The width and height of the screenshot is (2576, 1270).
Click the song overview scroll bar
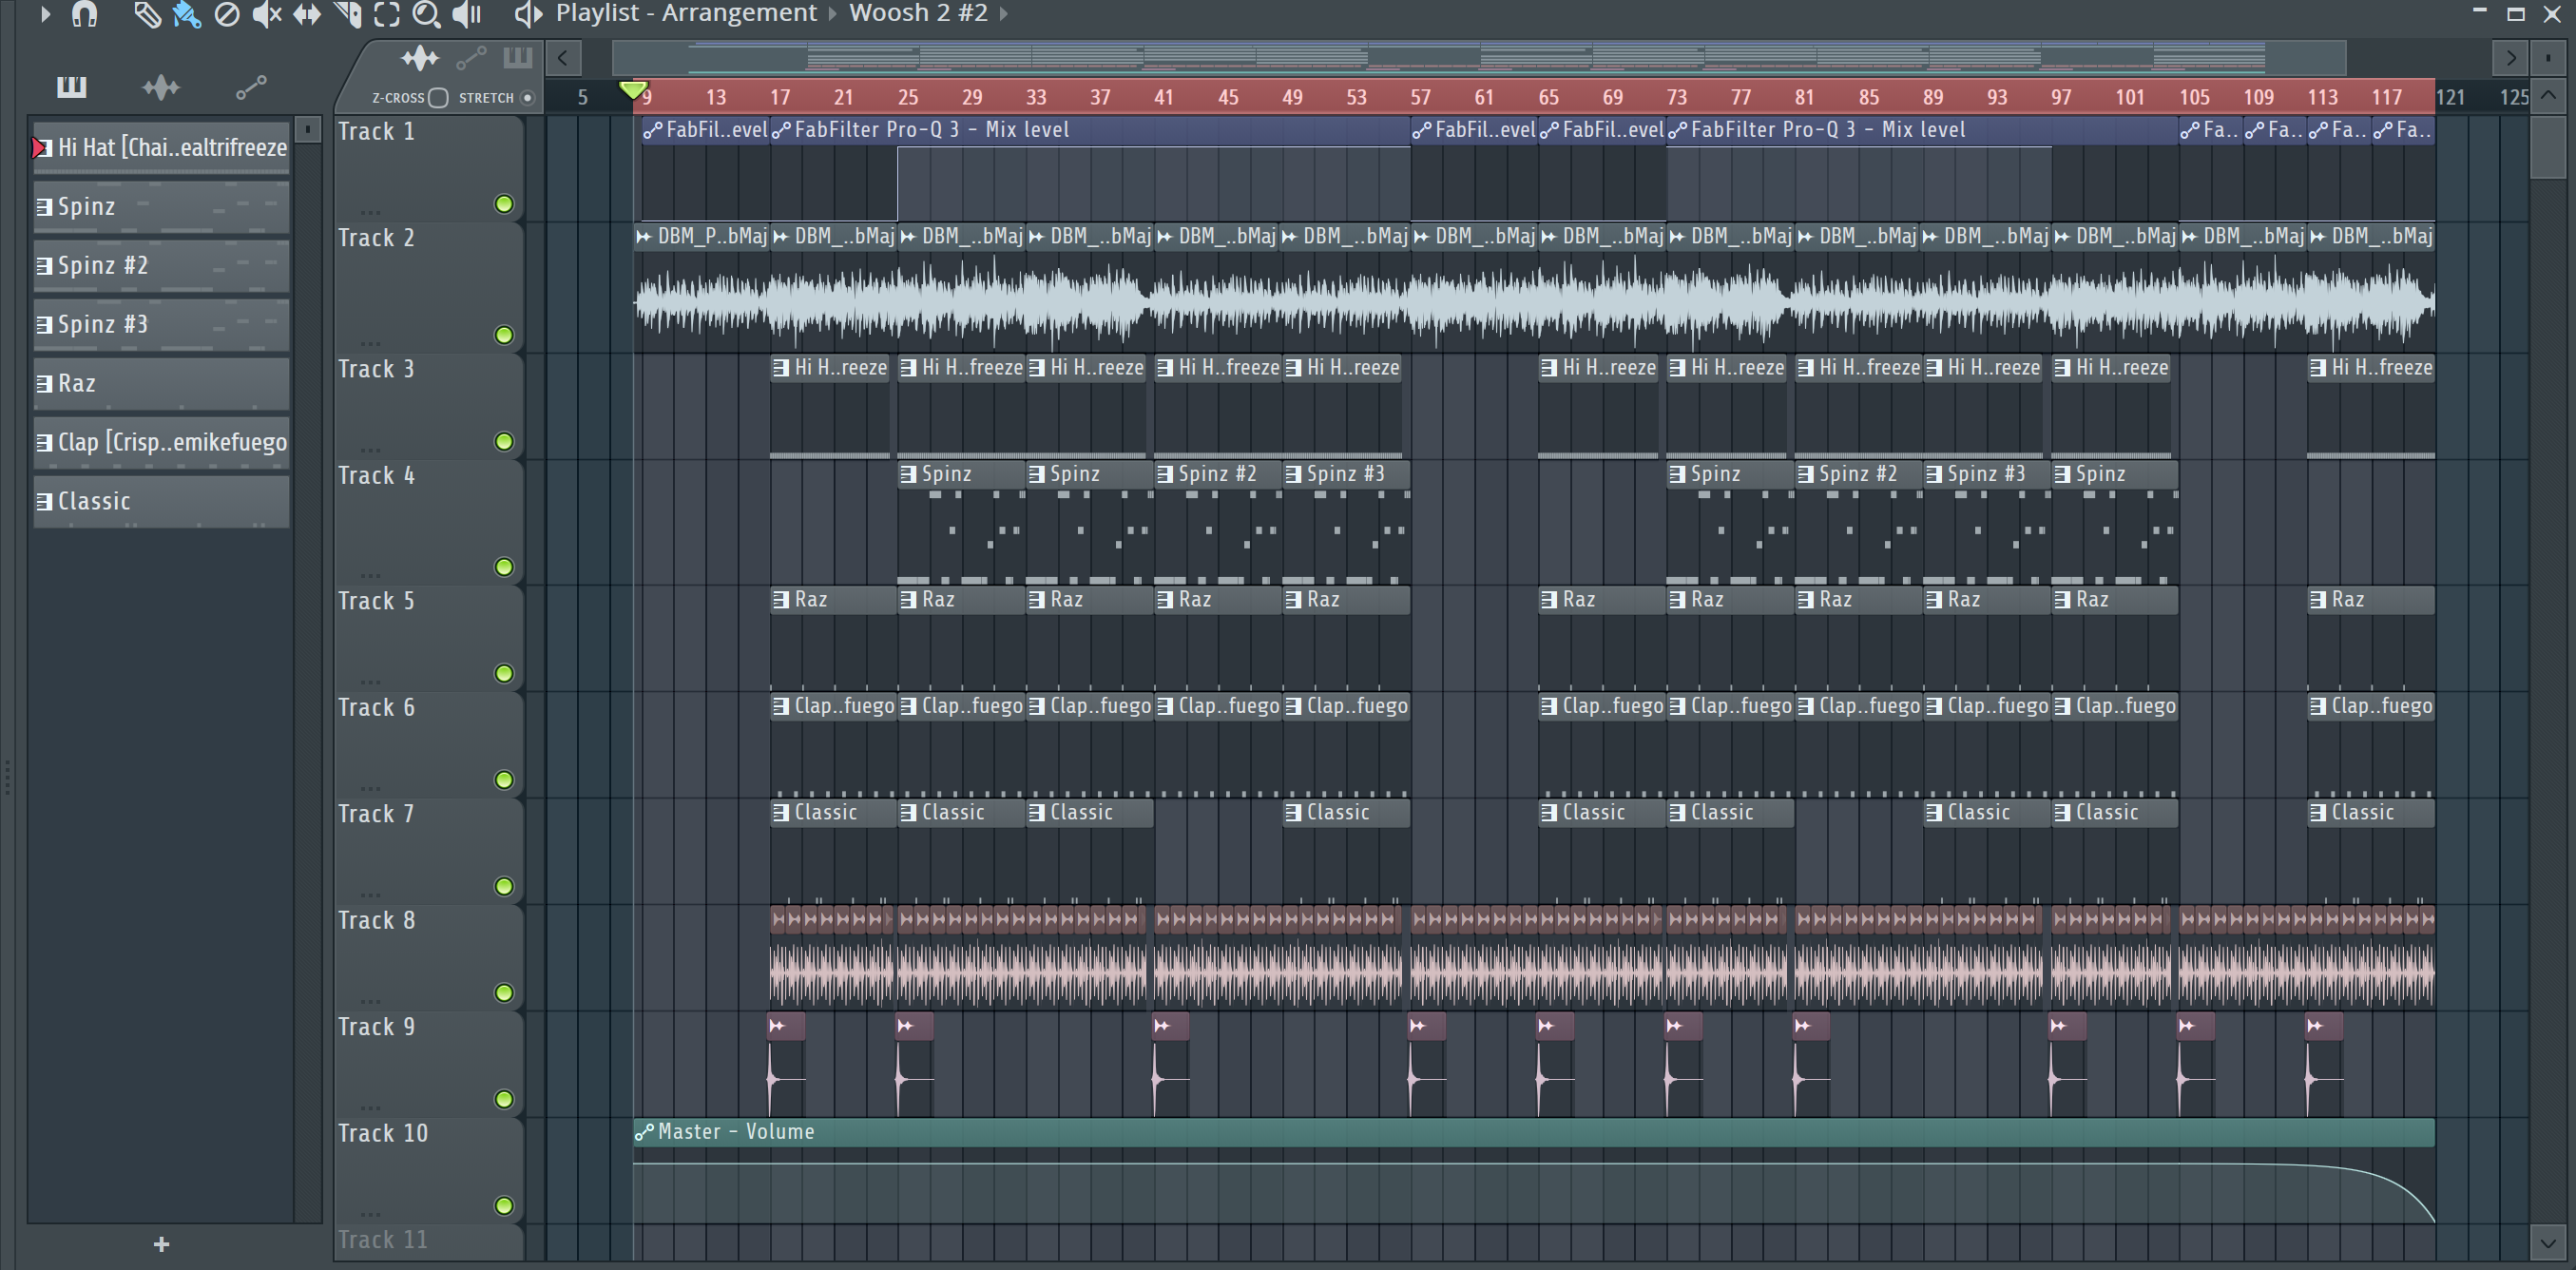tap(1479, 58)
